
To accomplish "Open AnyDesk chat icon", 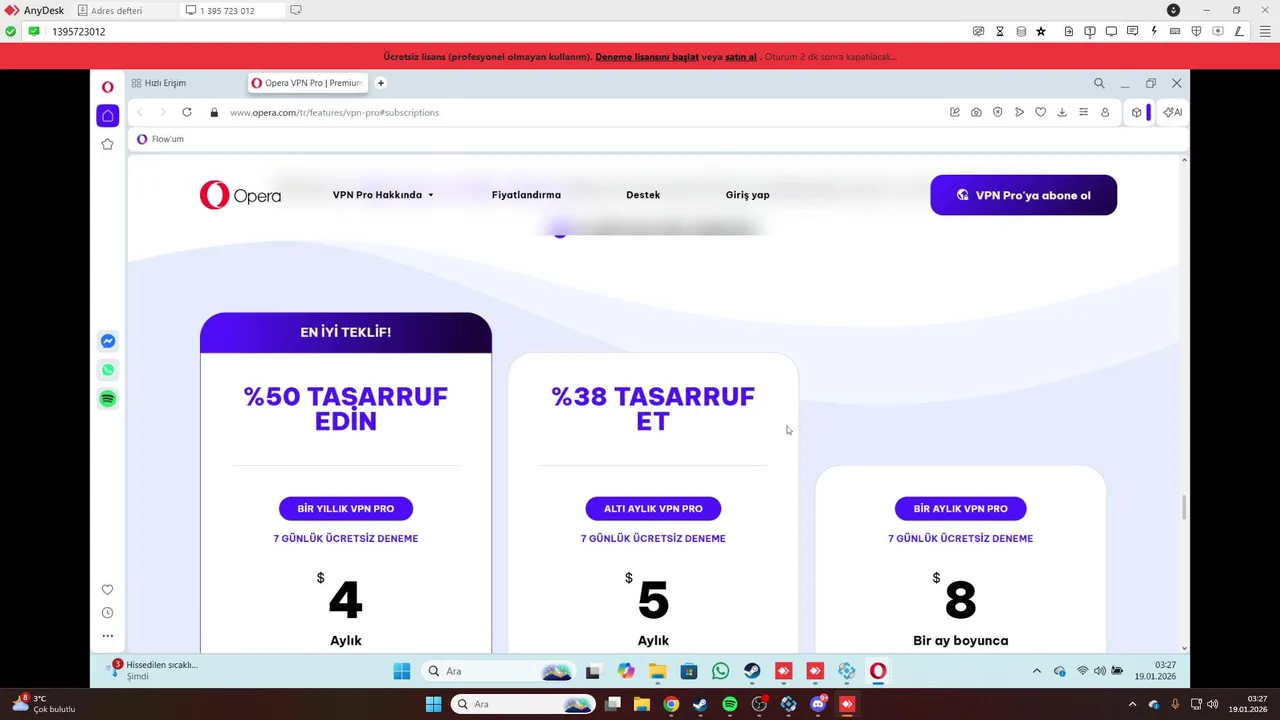I will [x=1132, y=31].
